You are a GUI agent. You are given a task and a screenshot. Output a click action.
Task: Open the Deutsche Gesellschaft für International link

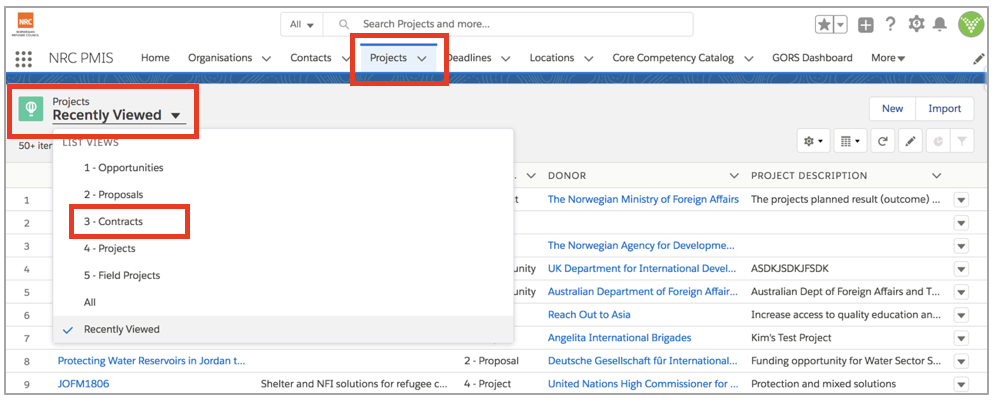point(642,360)
